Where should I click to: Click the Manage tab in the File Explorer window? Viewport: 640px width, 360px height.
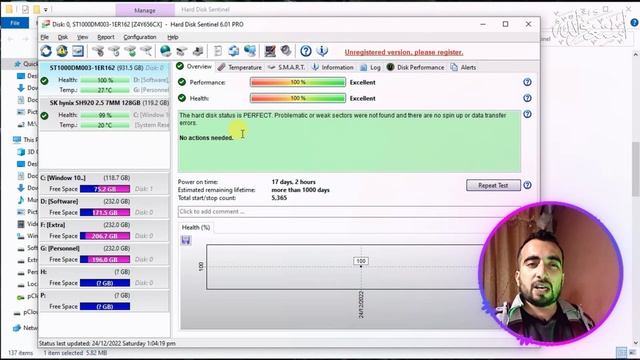click(145, 10)
